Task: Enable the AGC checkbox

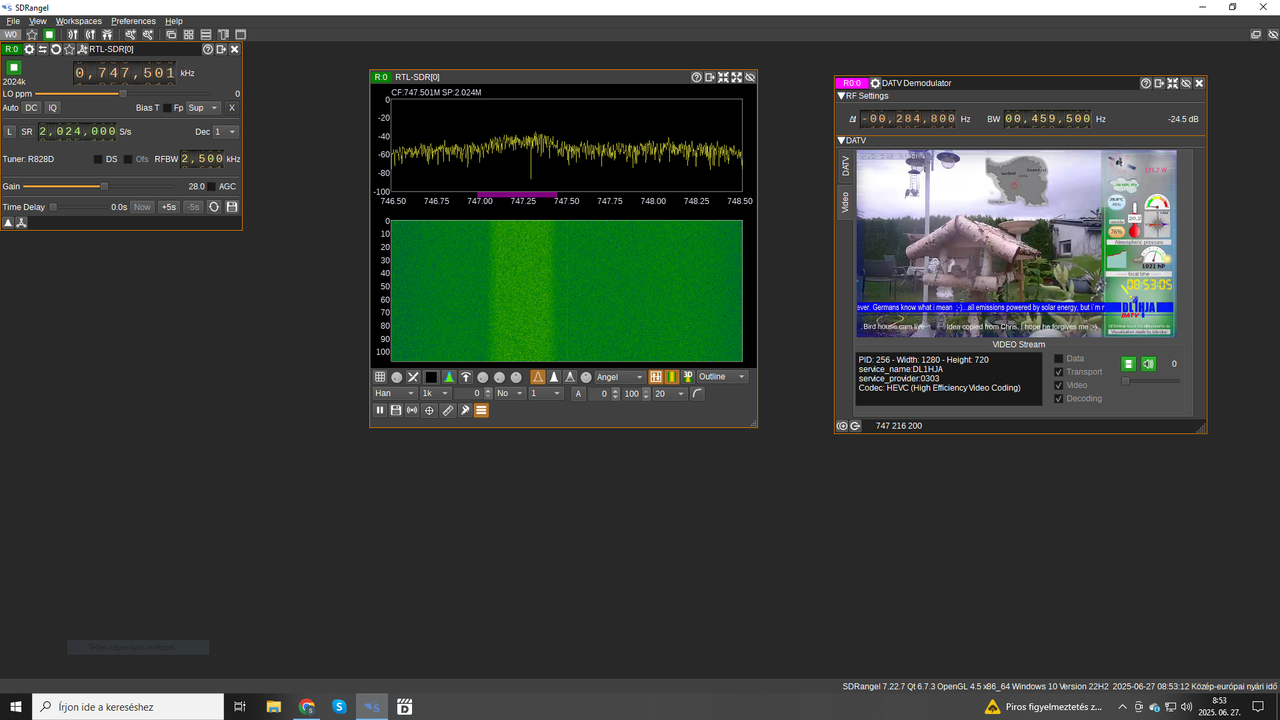Action: point(212,186)
